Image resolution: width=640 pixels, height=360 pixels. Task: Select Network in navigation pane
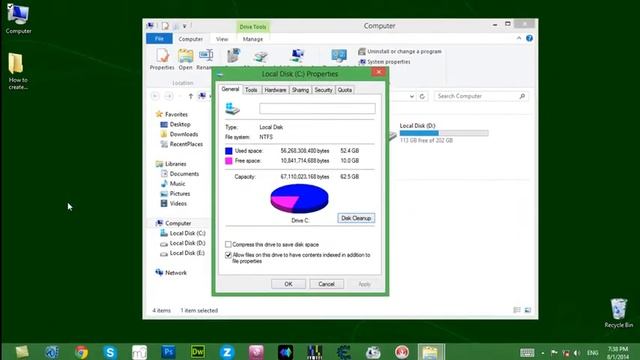click(171, 273)
